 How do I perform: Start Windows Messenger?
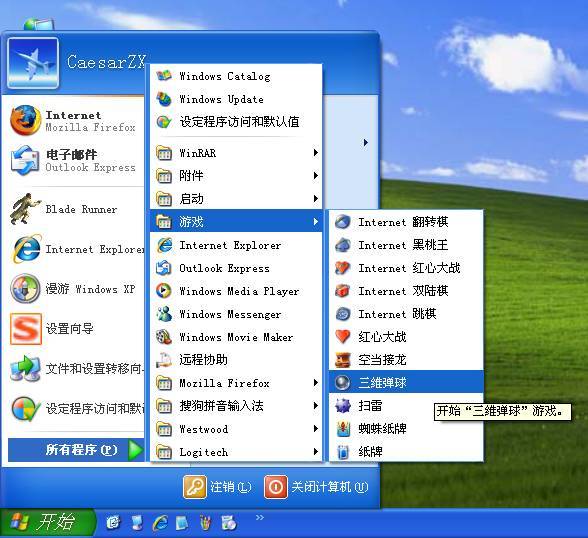pyautogui.click(x=236, y=314)
